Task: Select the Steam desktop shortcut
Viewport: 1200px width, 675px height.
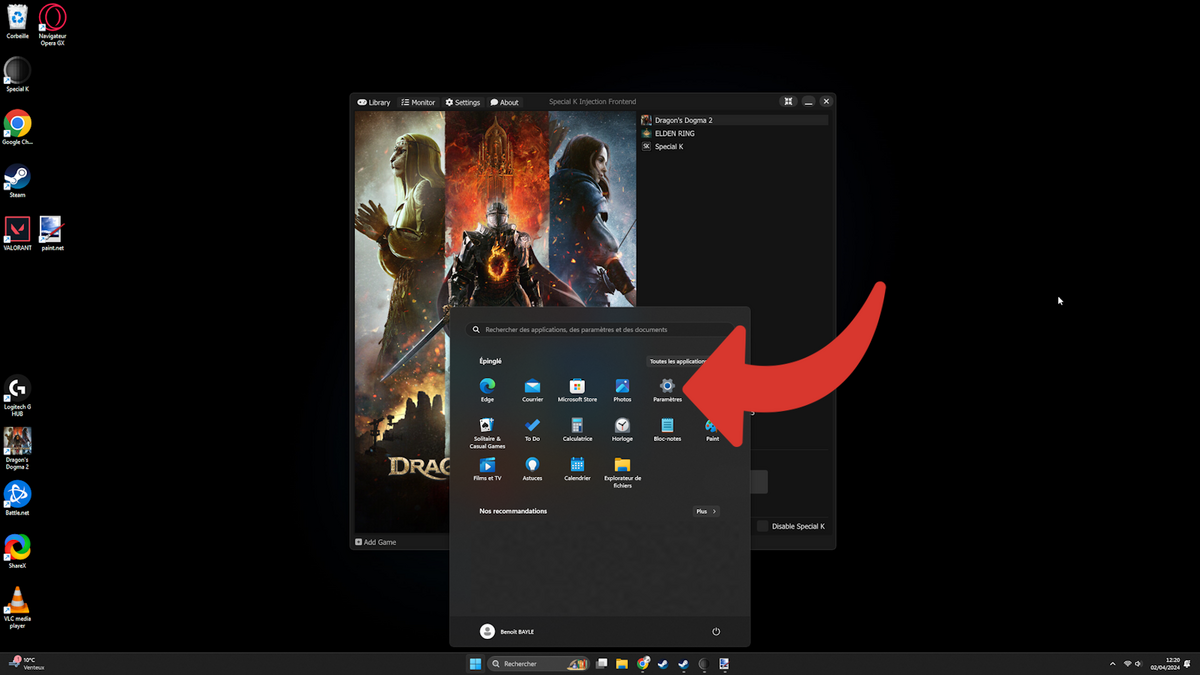Action: [x=18, y=181]
